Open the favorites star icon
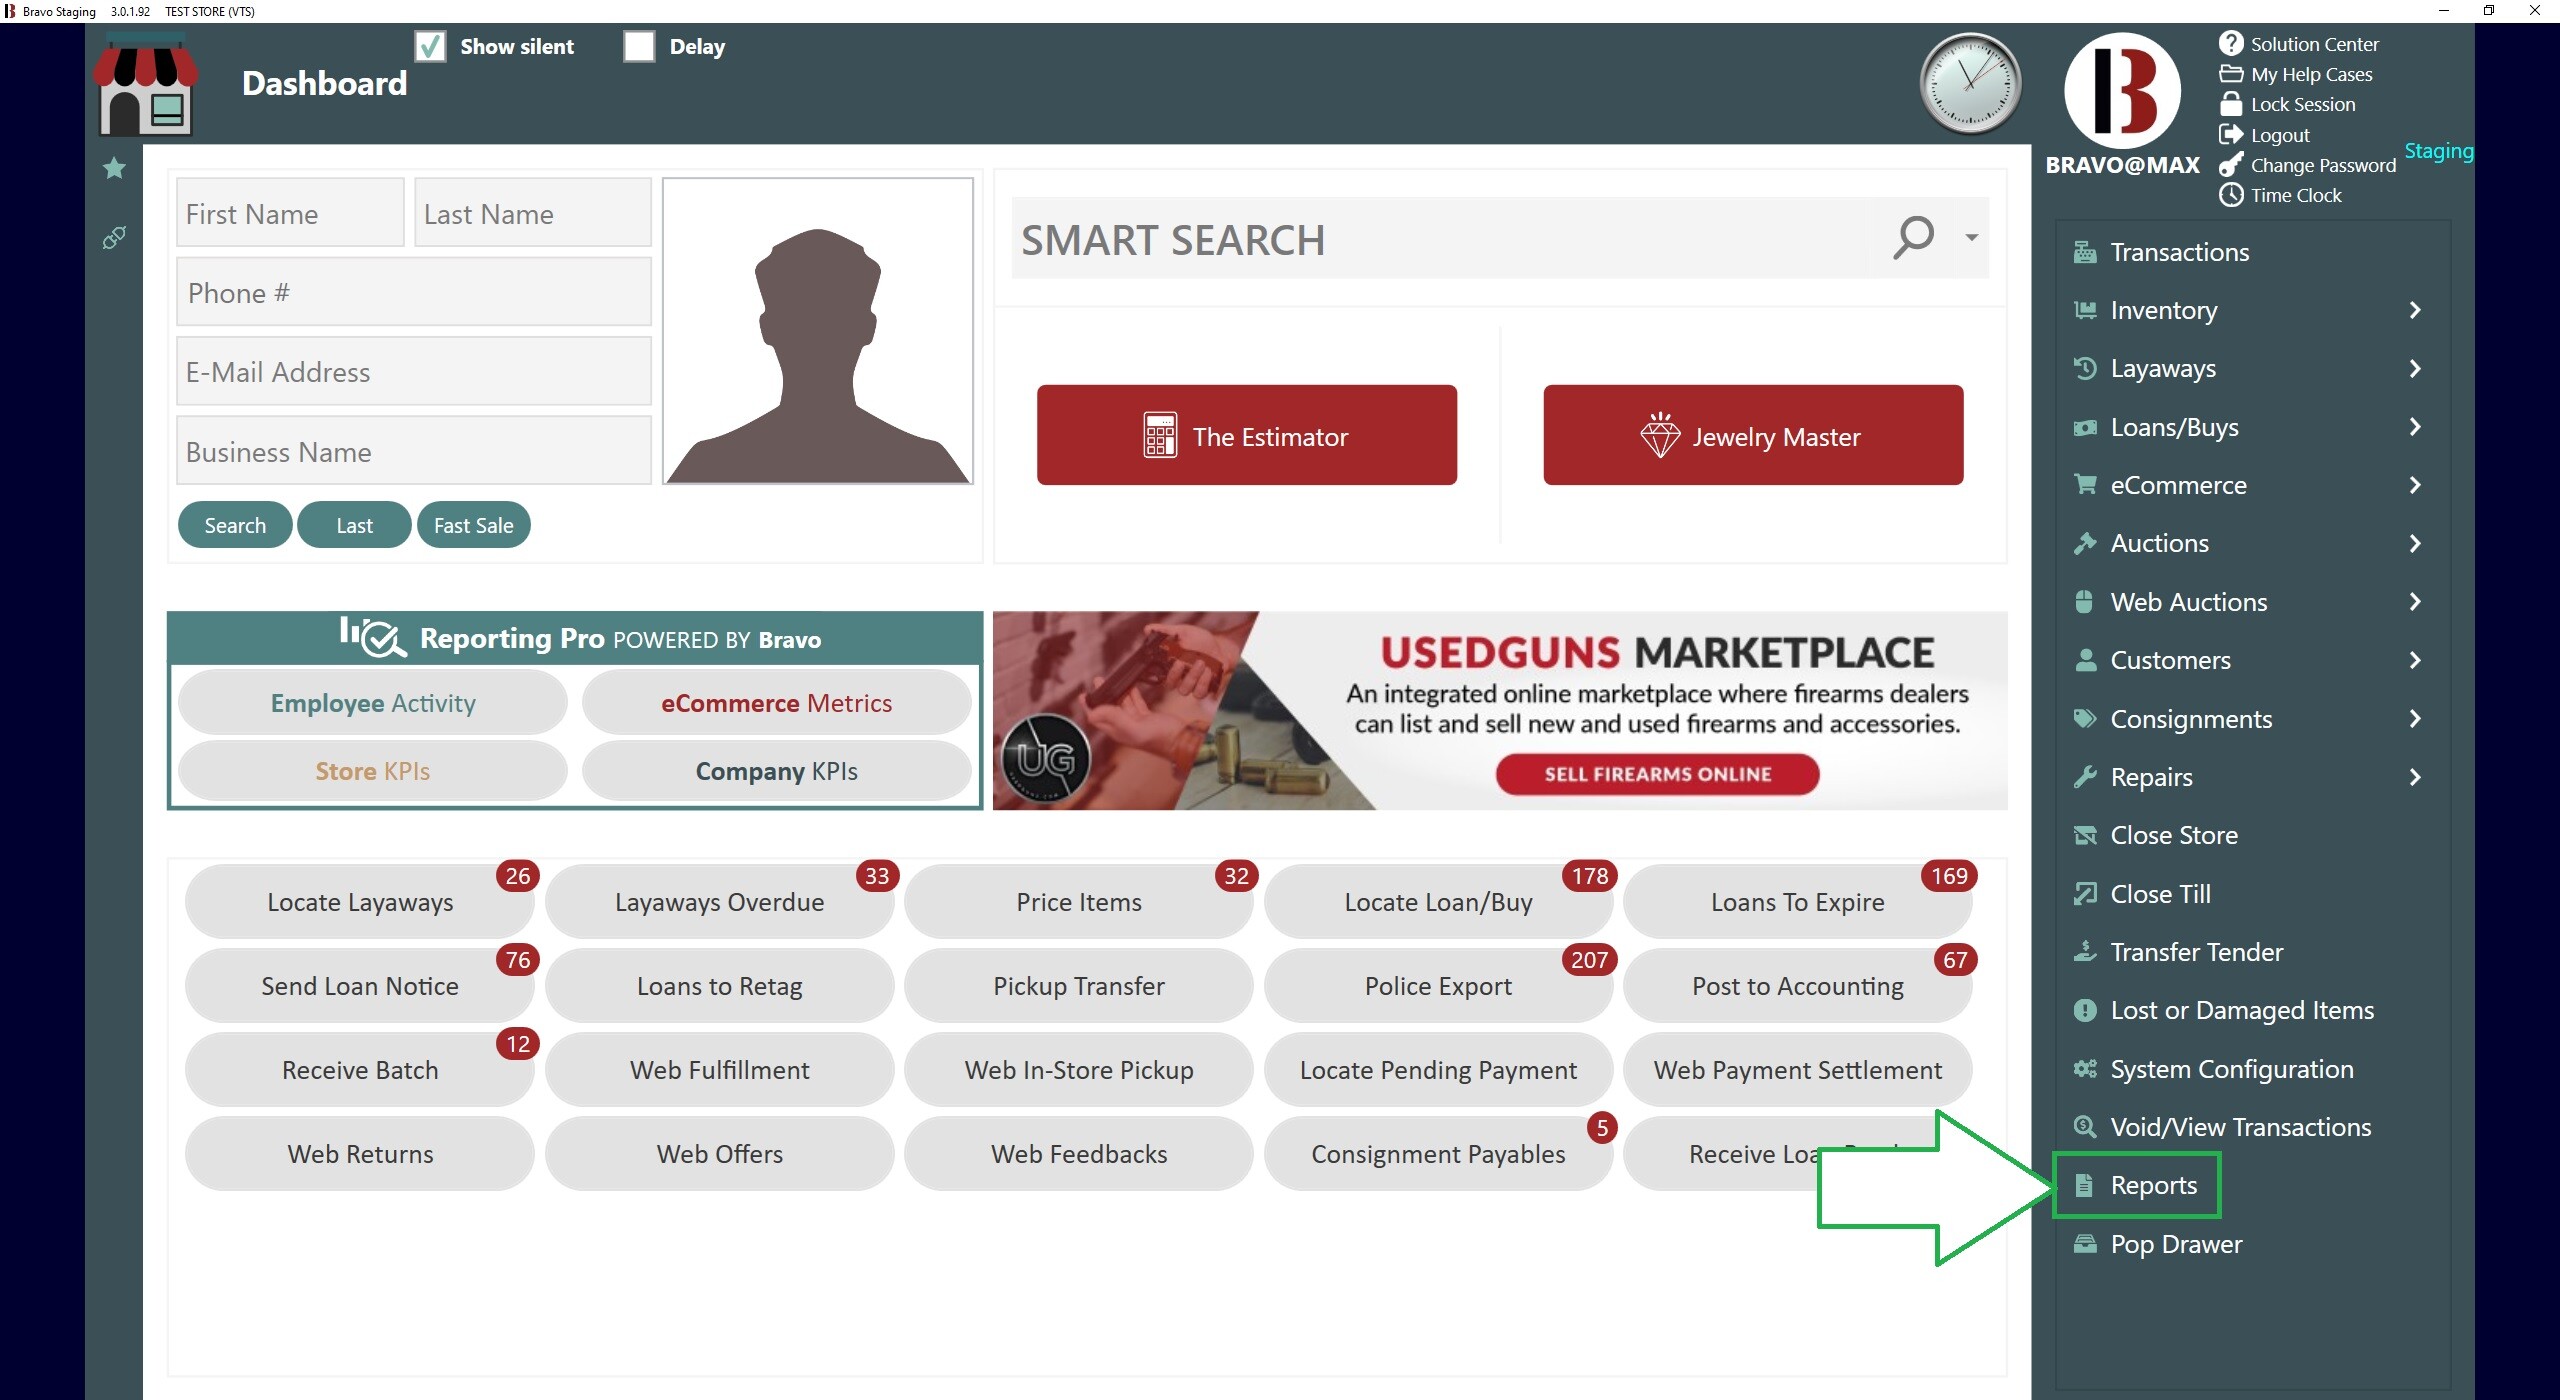This screenshot has height=1400, width=2560. coord(114,168)
